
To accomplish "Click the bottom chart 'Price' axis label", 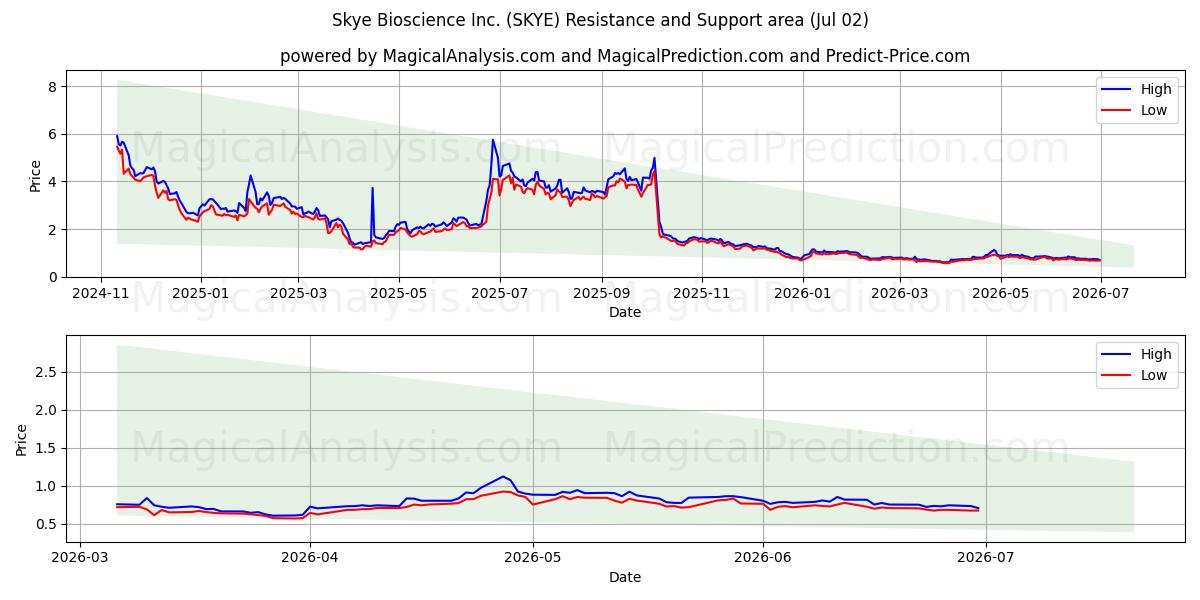I will [x=22, y=438].
